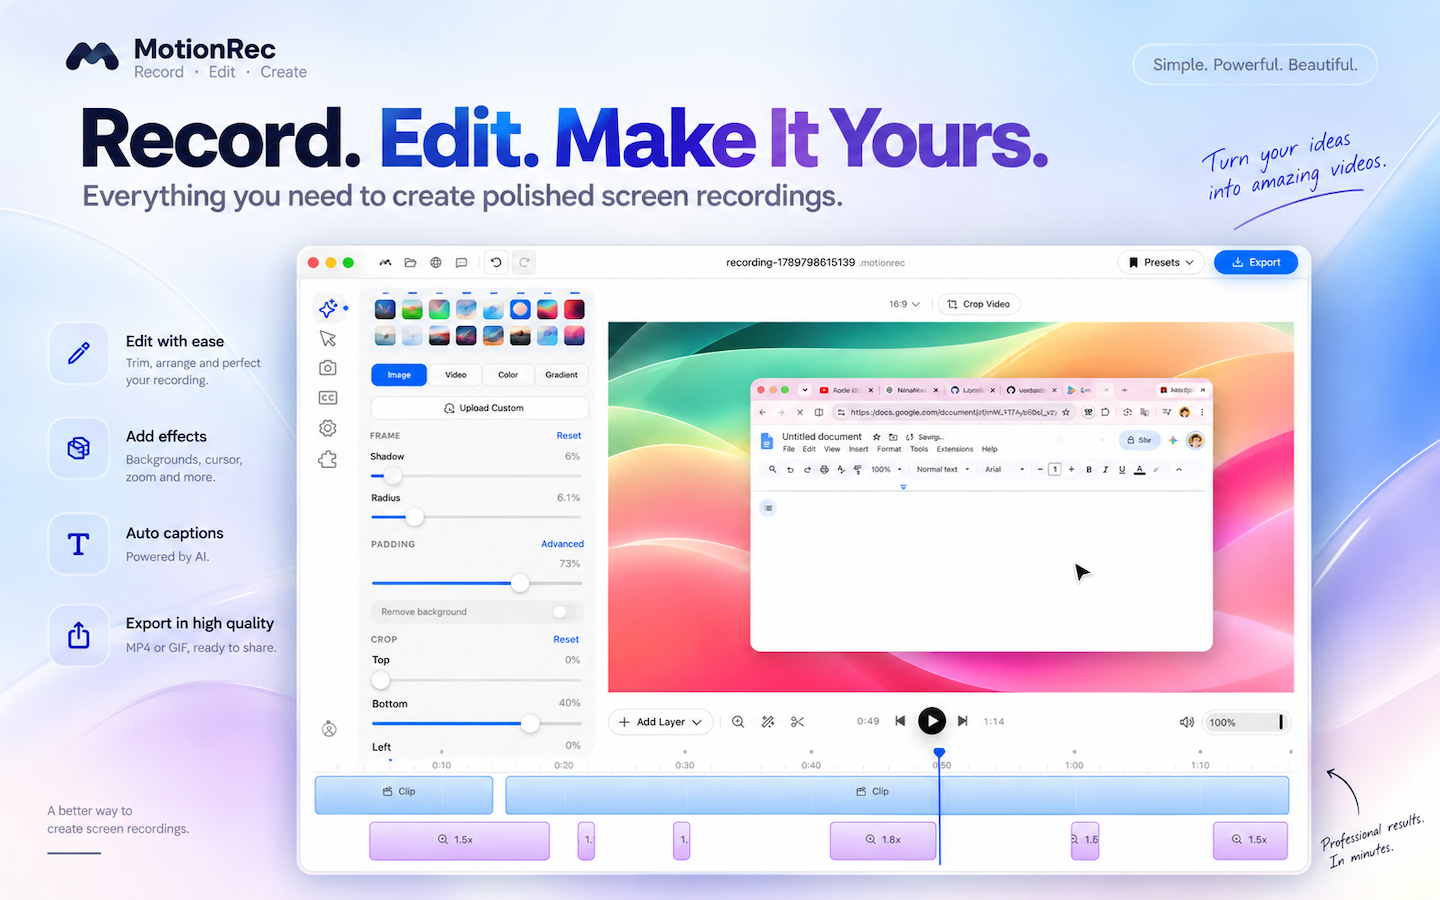
Task: Click the Crop Video button
Action: 979,304
